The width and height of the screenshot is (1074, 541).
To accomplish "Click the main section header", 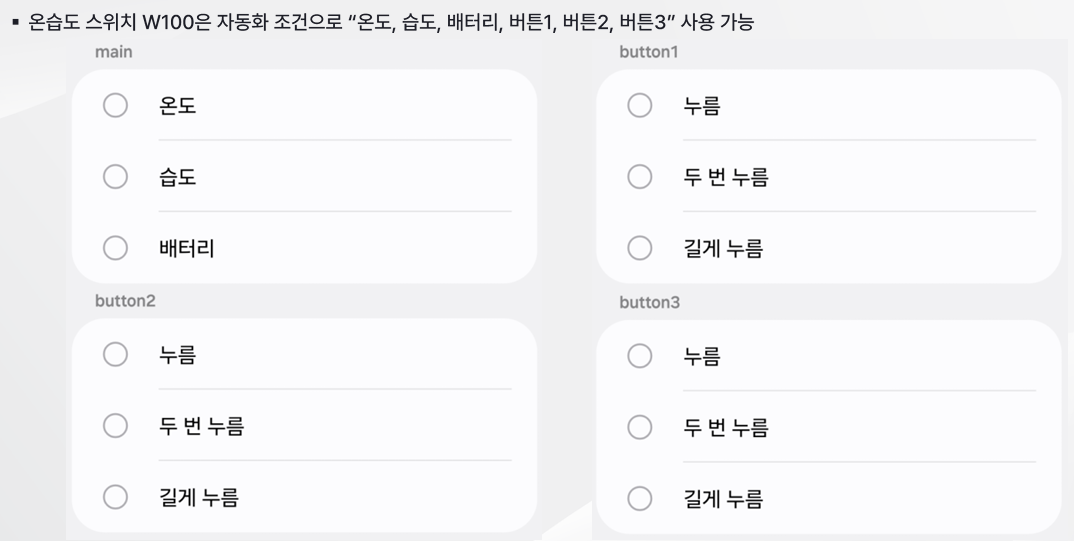I will (113, 53).
